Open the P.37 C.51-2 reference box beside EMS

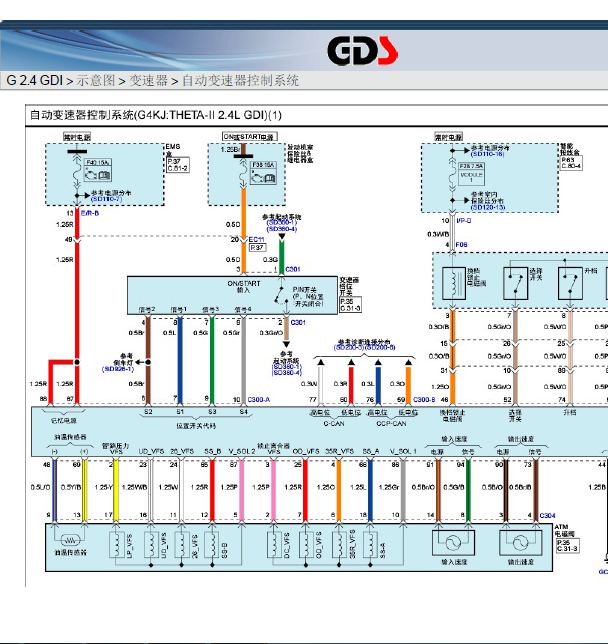click(178, 165)
